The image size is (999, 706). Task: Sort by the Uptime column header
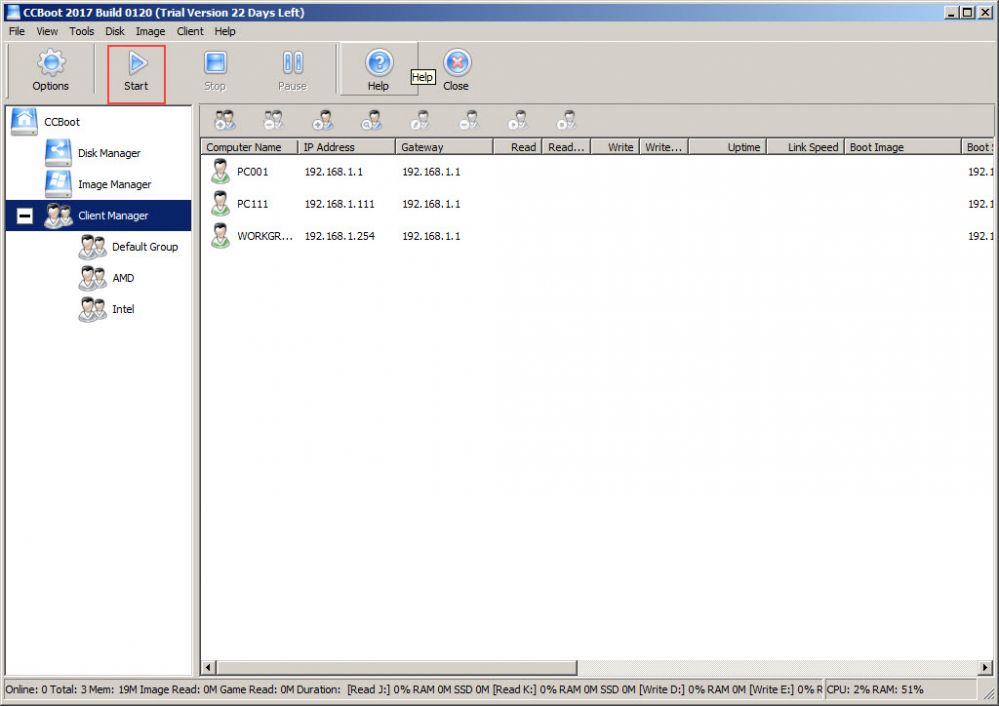pos(728,147)
